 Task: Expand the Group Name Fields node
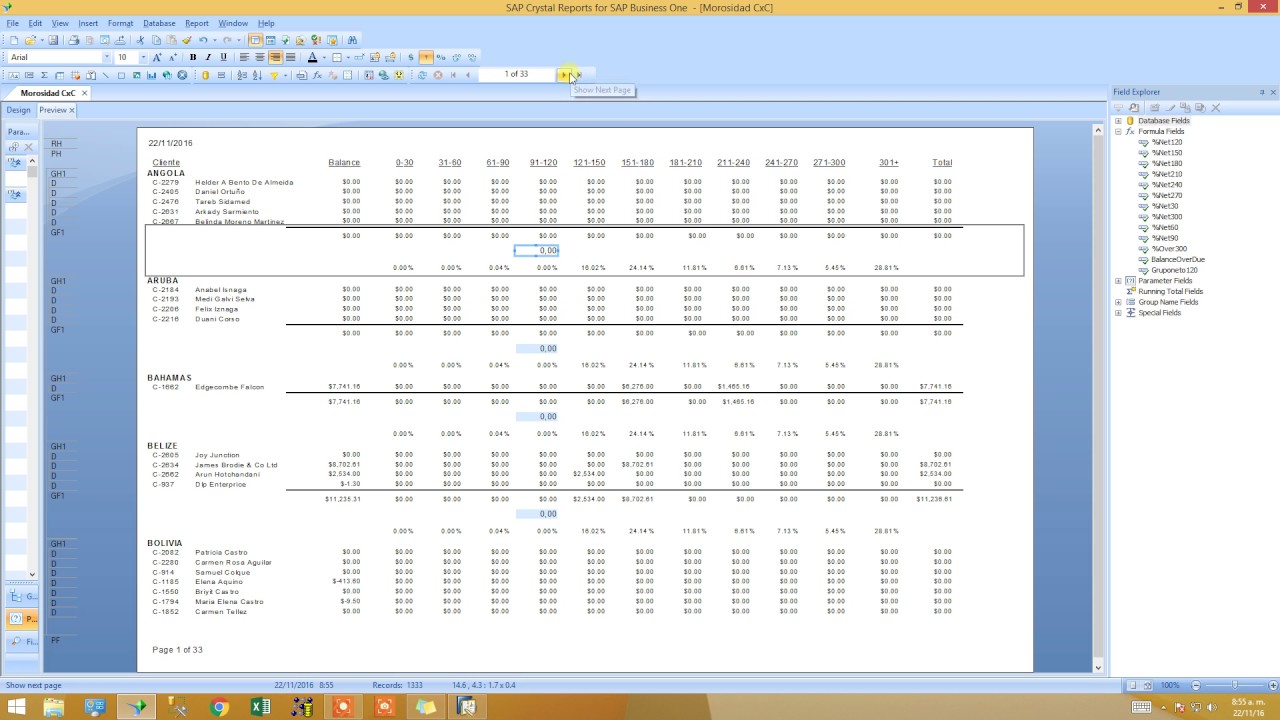(1118, 302)
